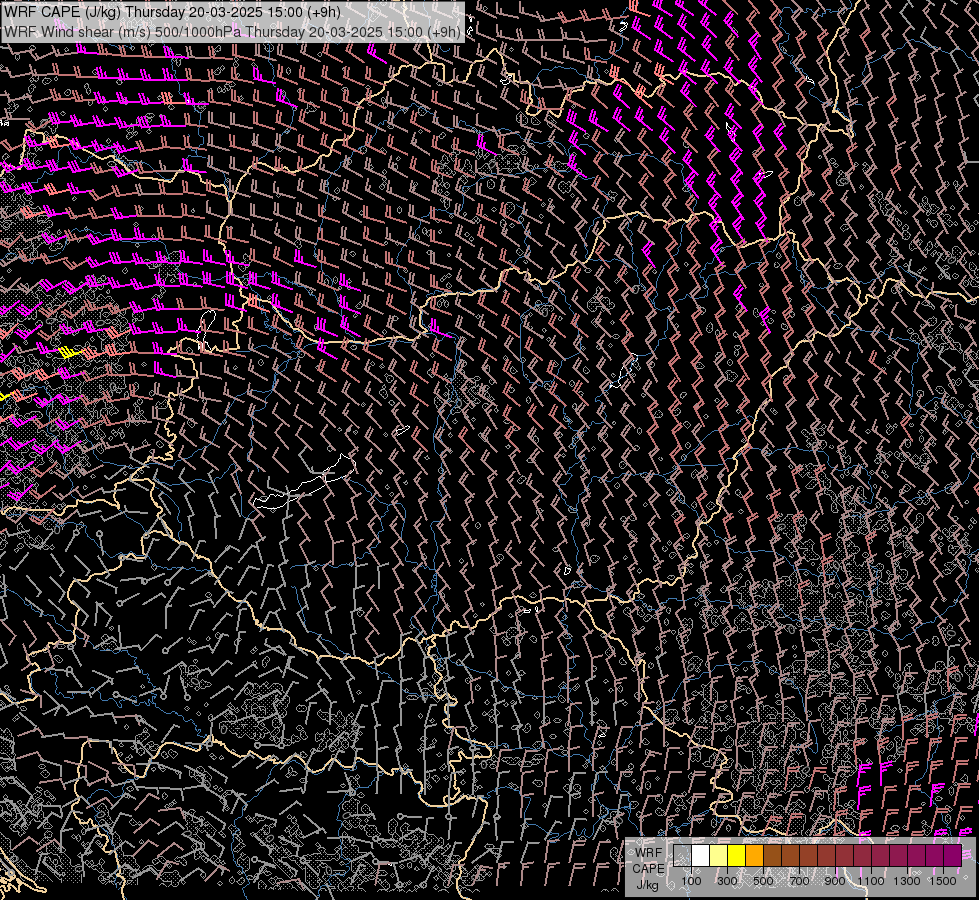Click the 'WRF CAPE (J/kg)' title line
979x900 pixels.
tap(172, 12)
